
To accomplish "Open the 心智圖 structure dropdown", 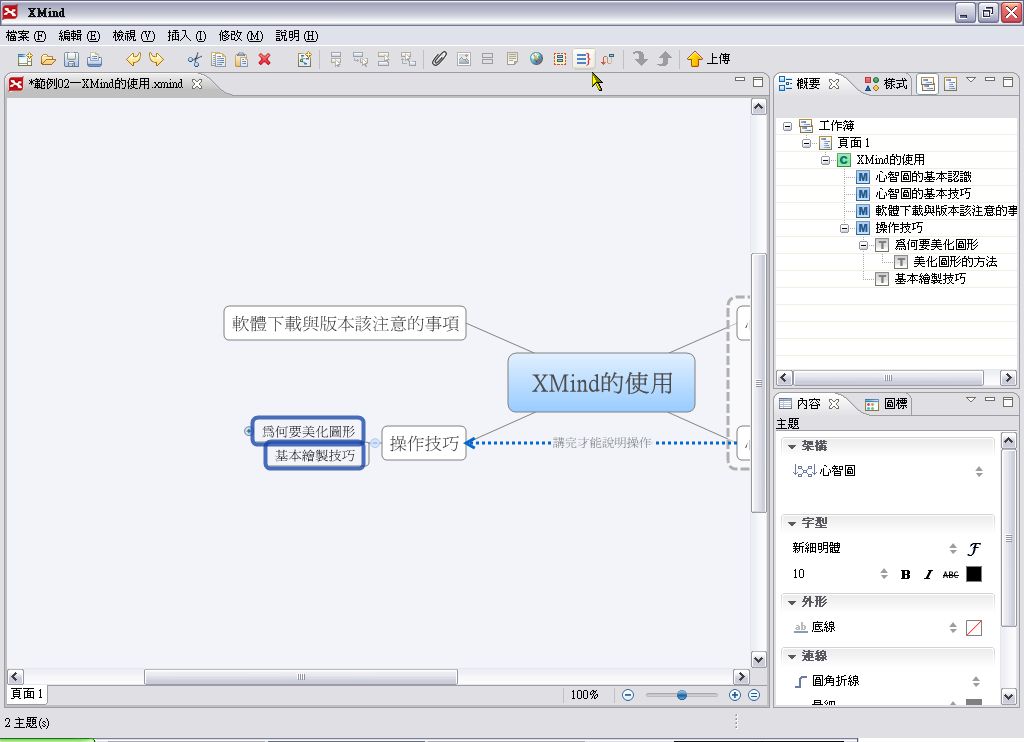I will tap(979, 471).
